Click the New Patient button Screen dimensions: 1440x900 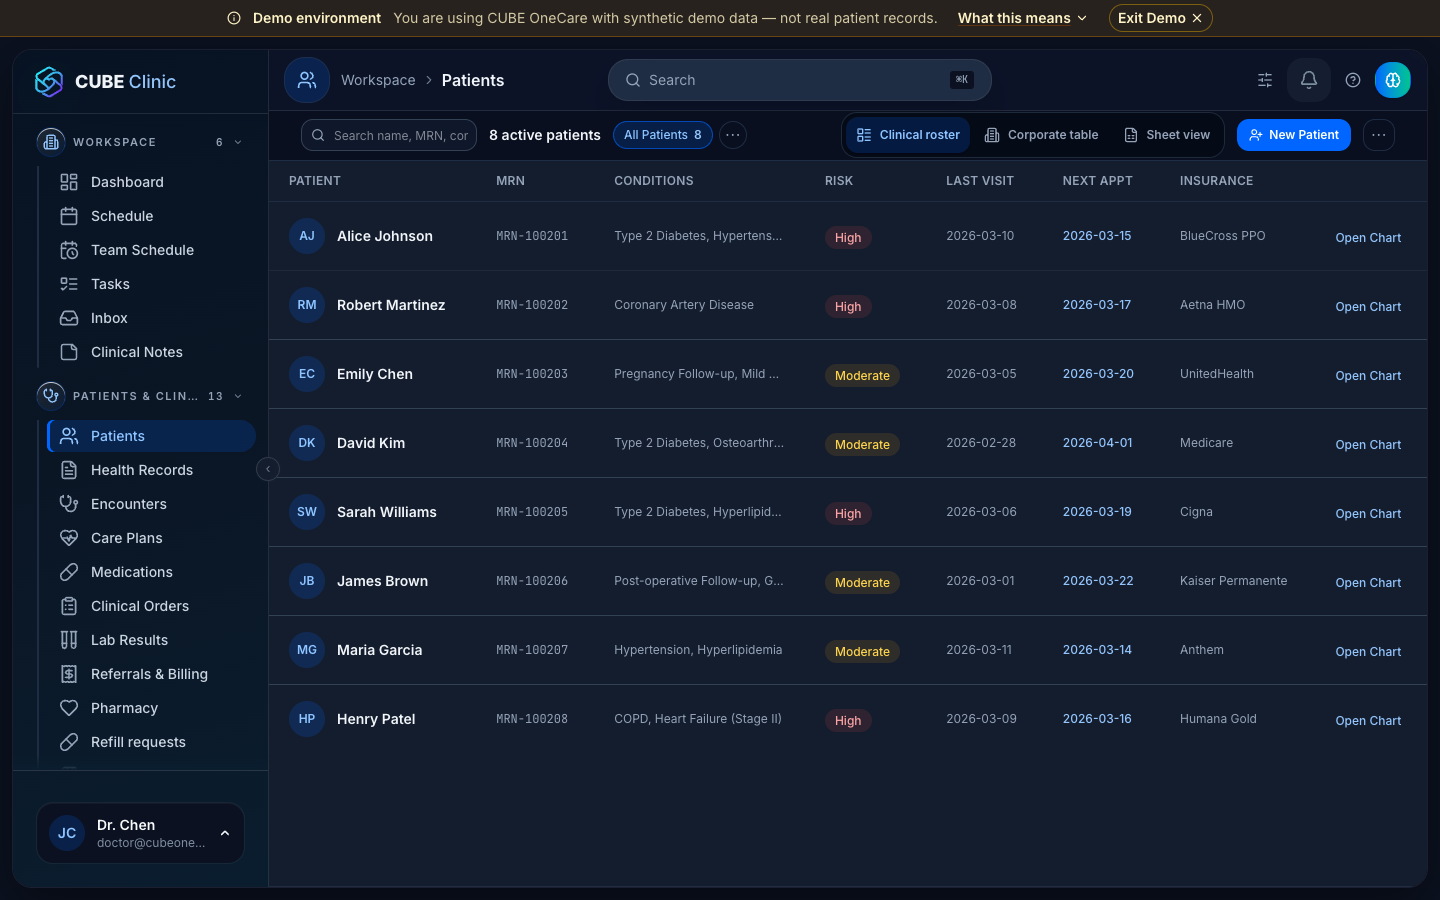[x=1294, y=135]
